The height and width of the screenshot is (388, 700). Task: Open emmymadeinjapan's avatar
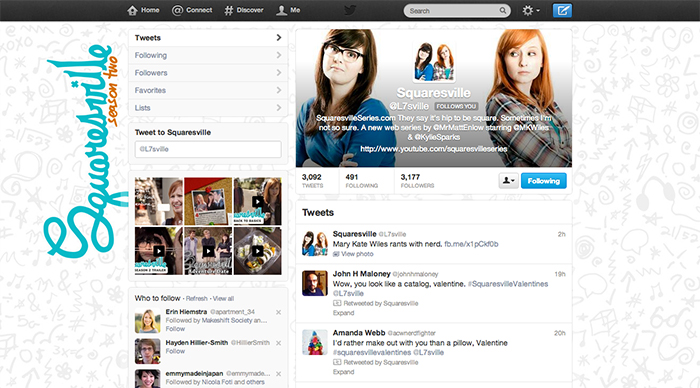click(x=148, y=379)
